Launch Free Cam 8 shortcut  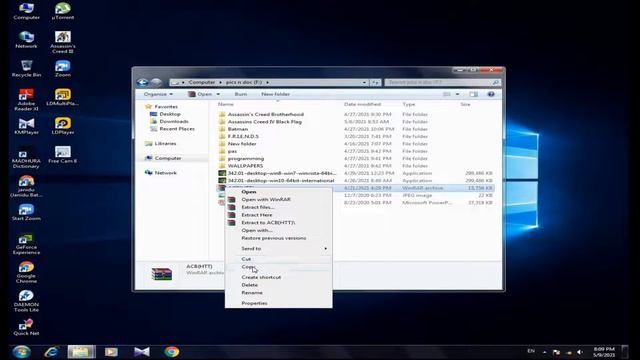[x=63, y=155]
